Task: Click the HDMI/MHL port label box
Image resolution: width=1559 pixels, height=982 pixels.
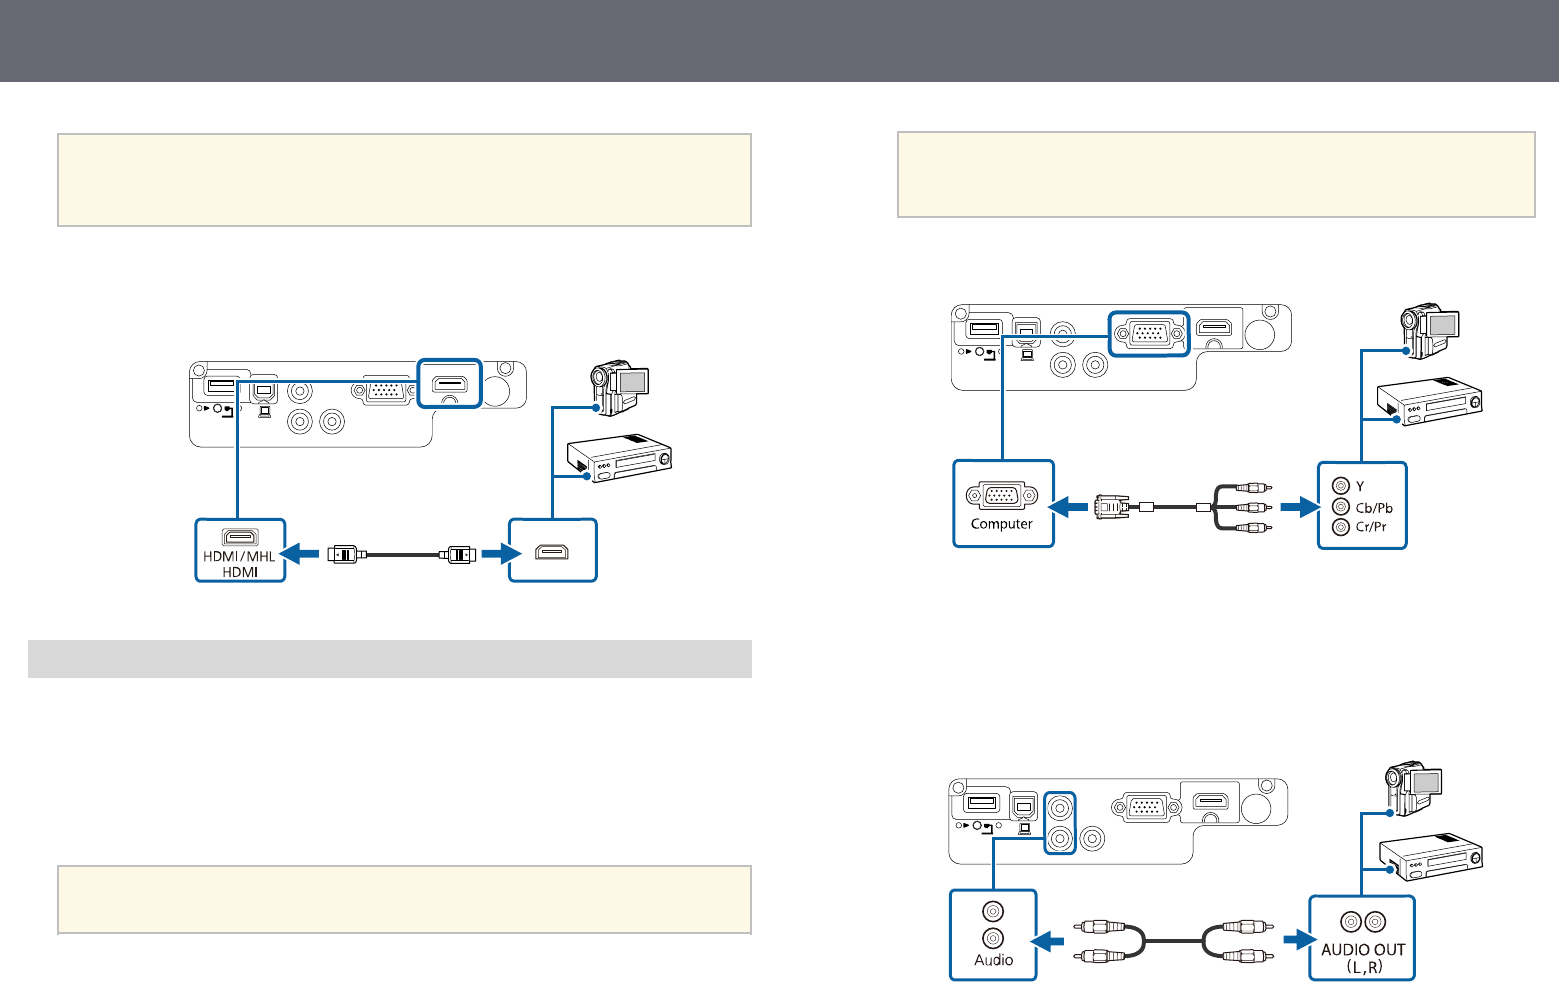Action: pos(240,550)
